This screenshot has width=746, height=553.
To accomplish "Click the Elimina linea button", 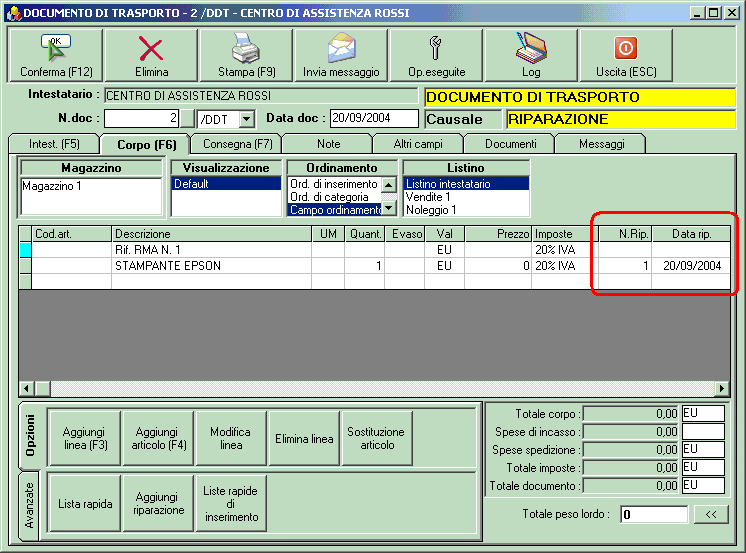I will pyautogui.click(x=304, y=438).
